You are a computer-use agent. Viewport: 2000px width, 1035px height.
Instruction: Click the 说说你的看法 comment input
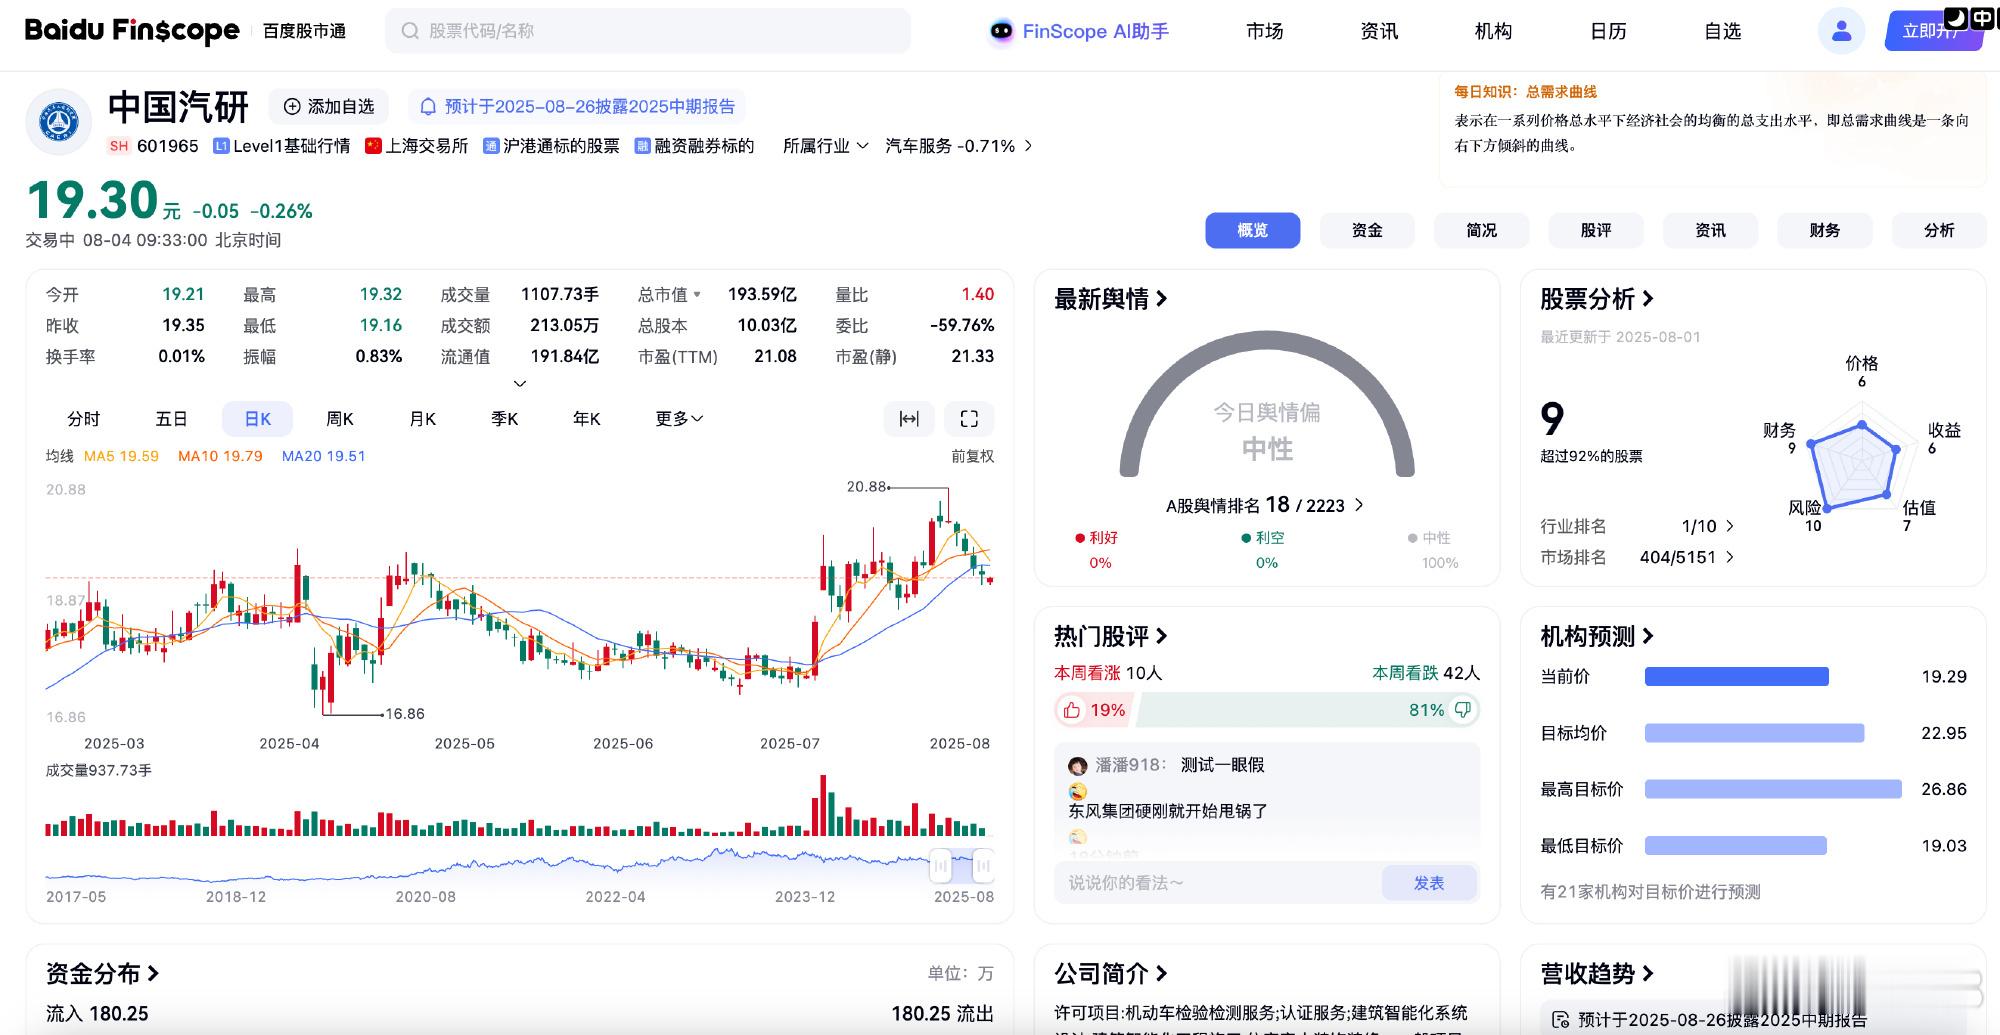[x=1218, y=883]
